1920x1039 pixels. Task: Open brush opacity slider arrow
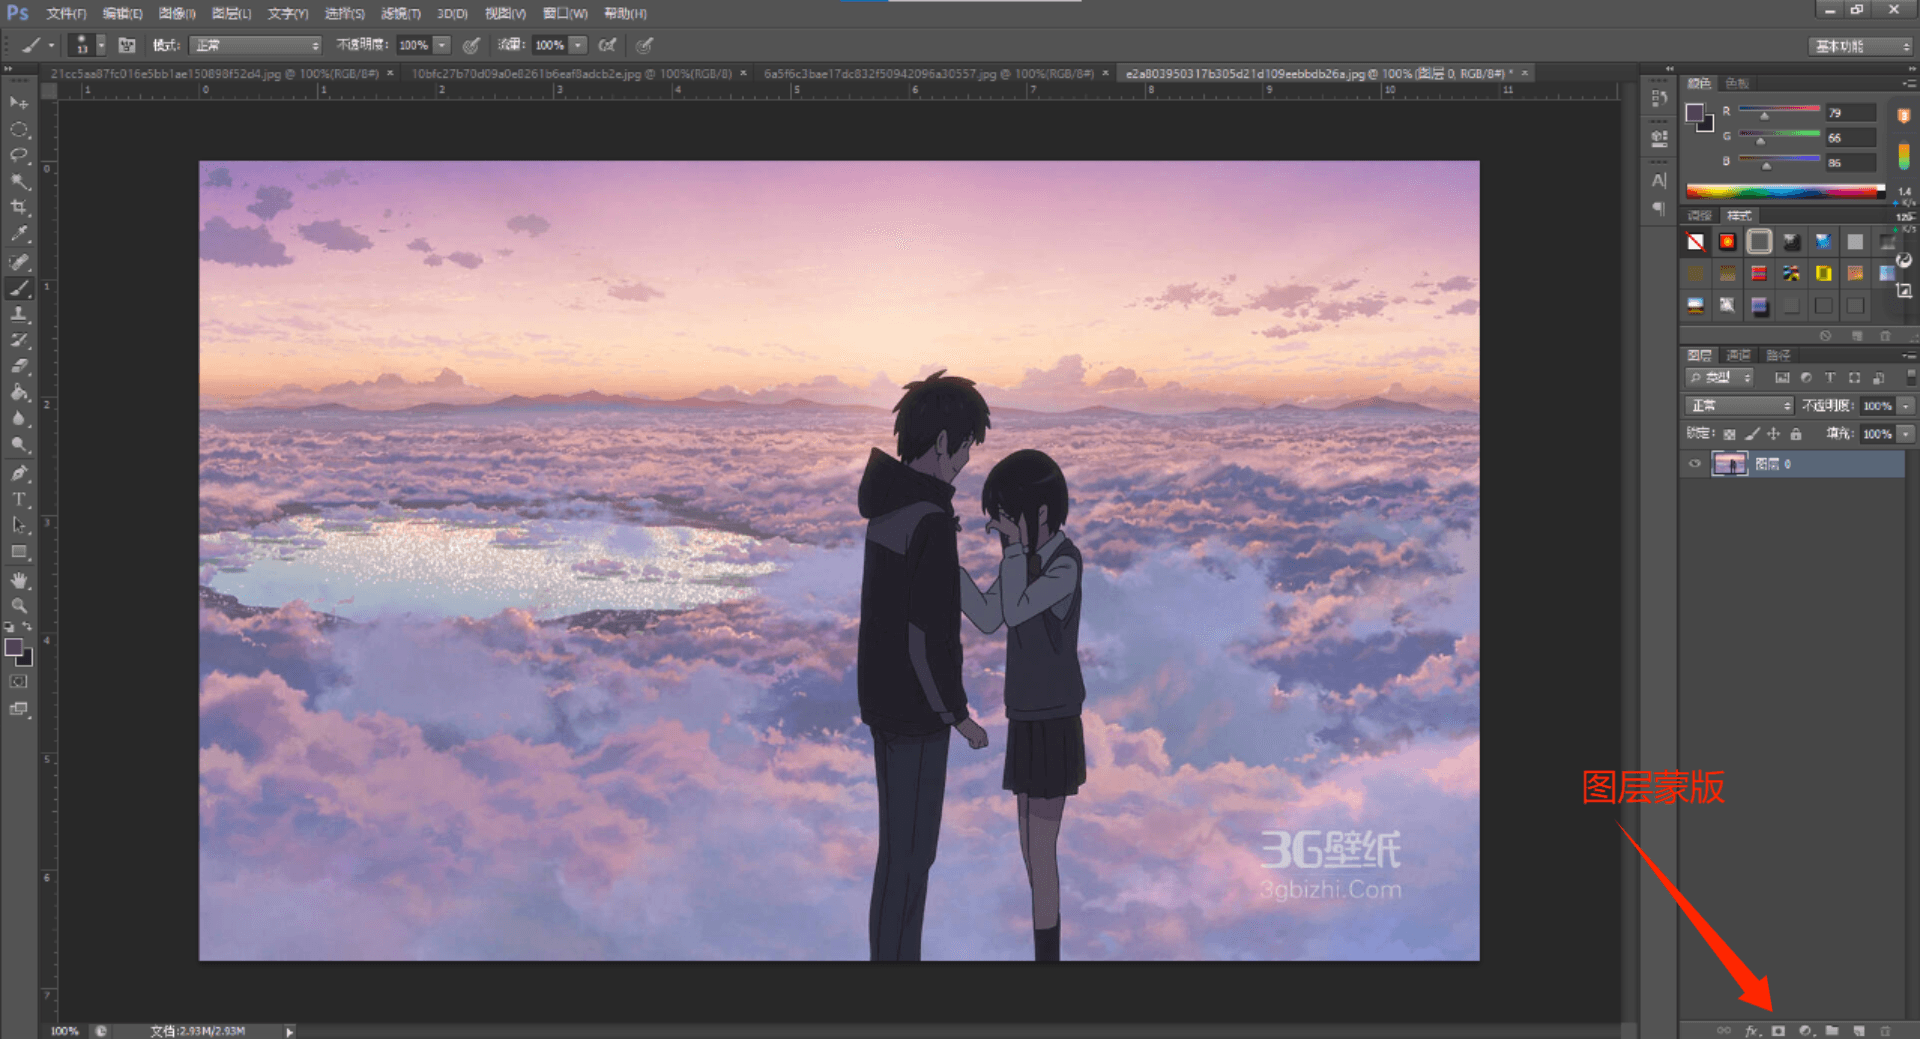click(x=441, y=45)
